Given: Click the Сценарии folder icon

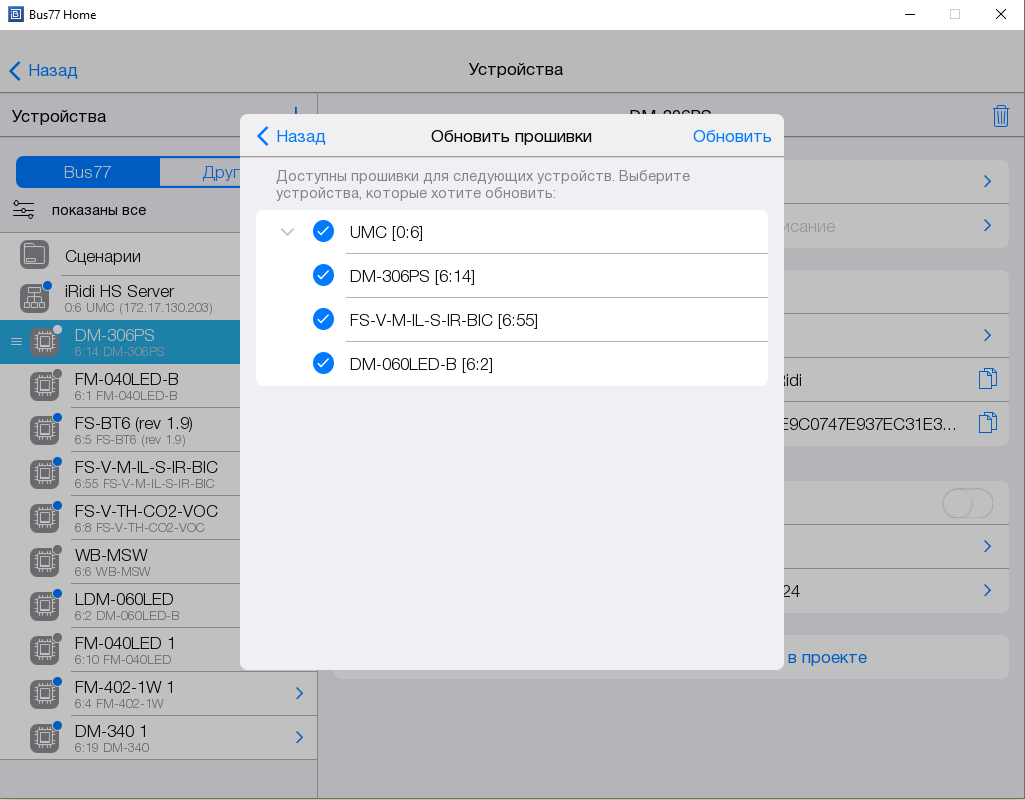Looking at the screenshot, I should point(35,255).
